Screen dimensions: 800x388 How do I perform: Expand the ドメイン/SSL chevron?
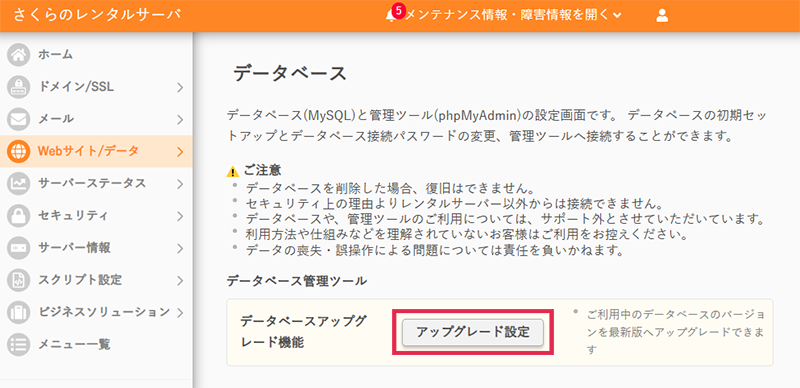pos(180,88)
